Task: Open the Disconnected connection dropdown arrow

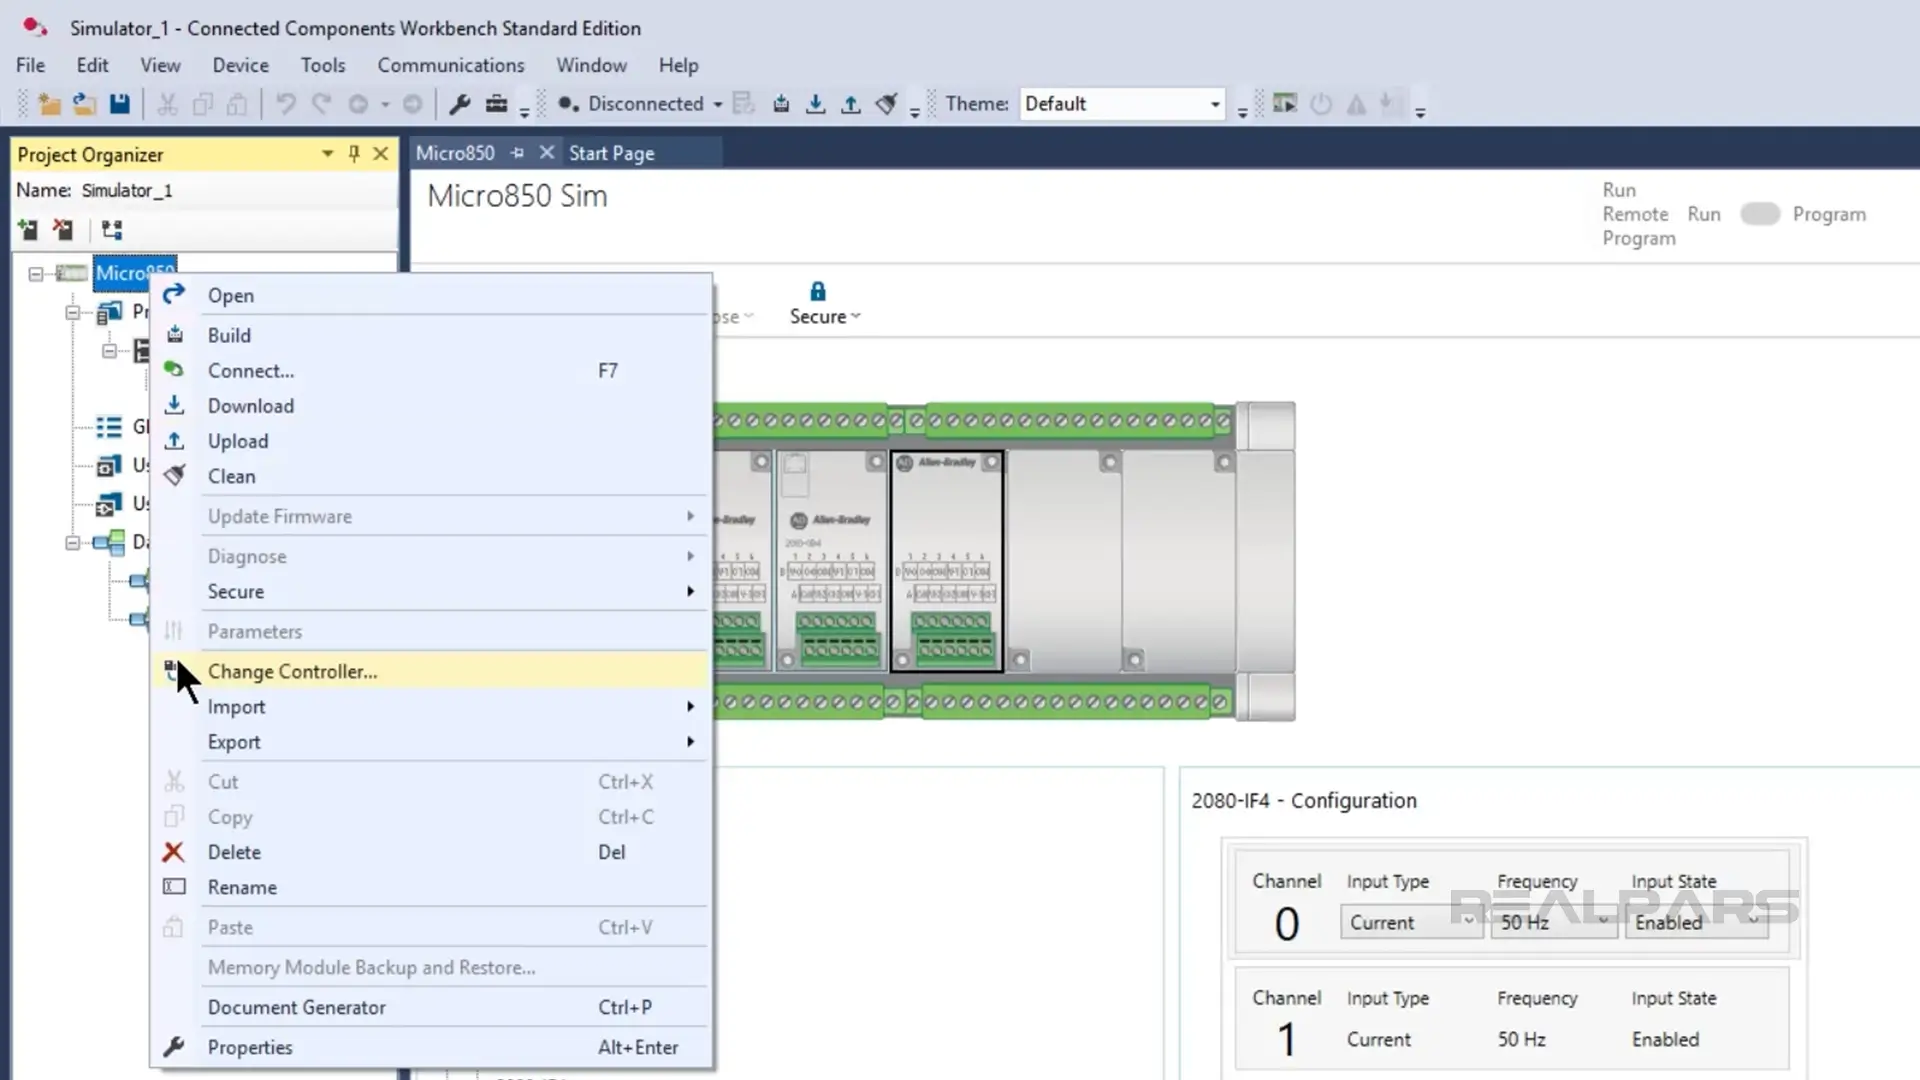Action: point(717,105)
